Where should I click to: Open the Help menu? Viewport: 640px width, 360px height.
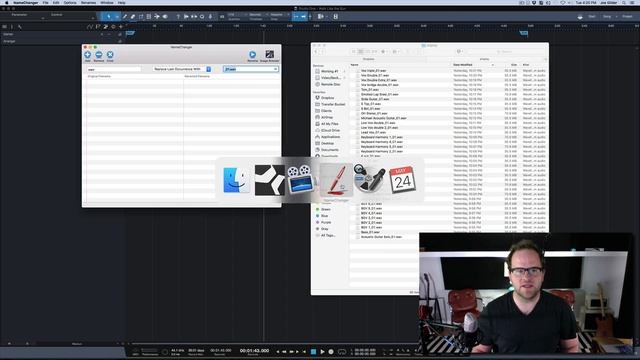(x=122, y=3)
